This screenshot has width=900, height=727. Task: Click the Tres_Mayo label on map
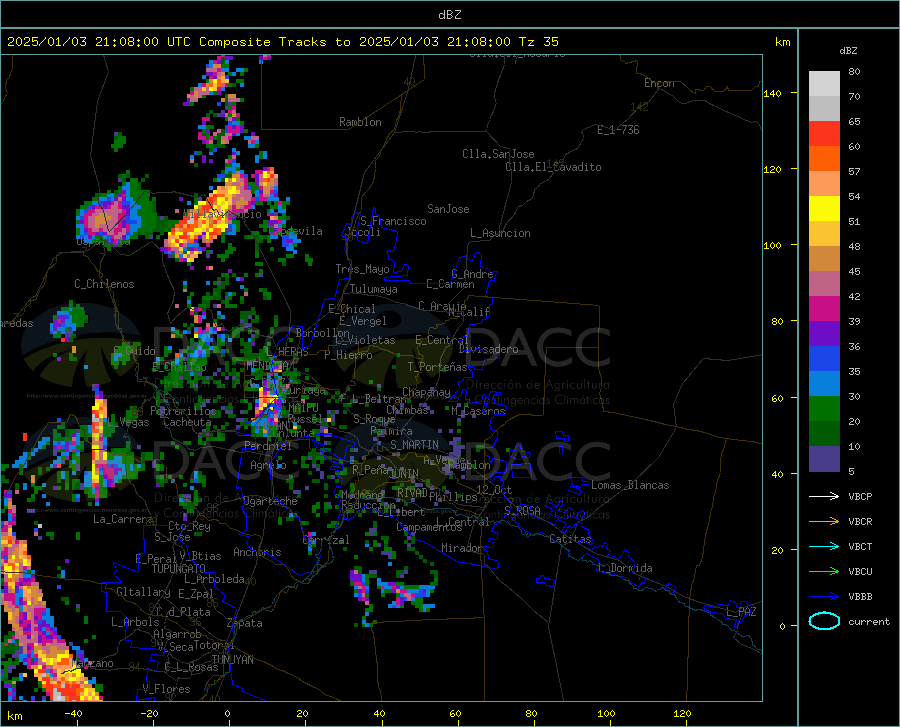362,269
